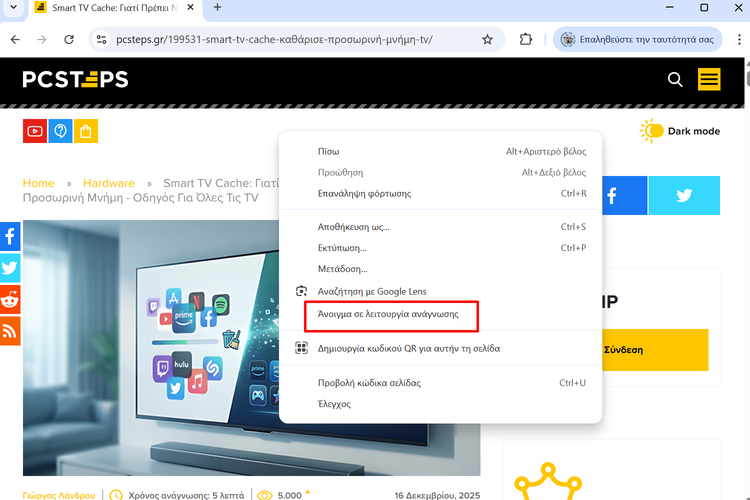
Task: Click the red YouTube icon button
Action: point(35,131)
